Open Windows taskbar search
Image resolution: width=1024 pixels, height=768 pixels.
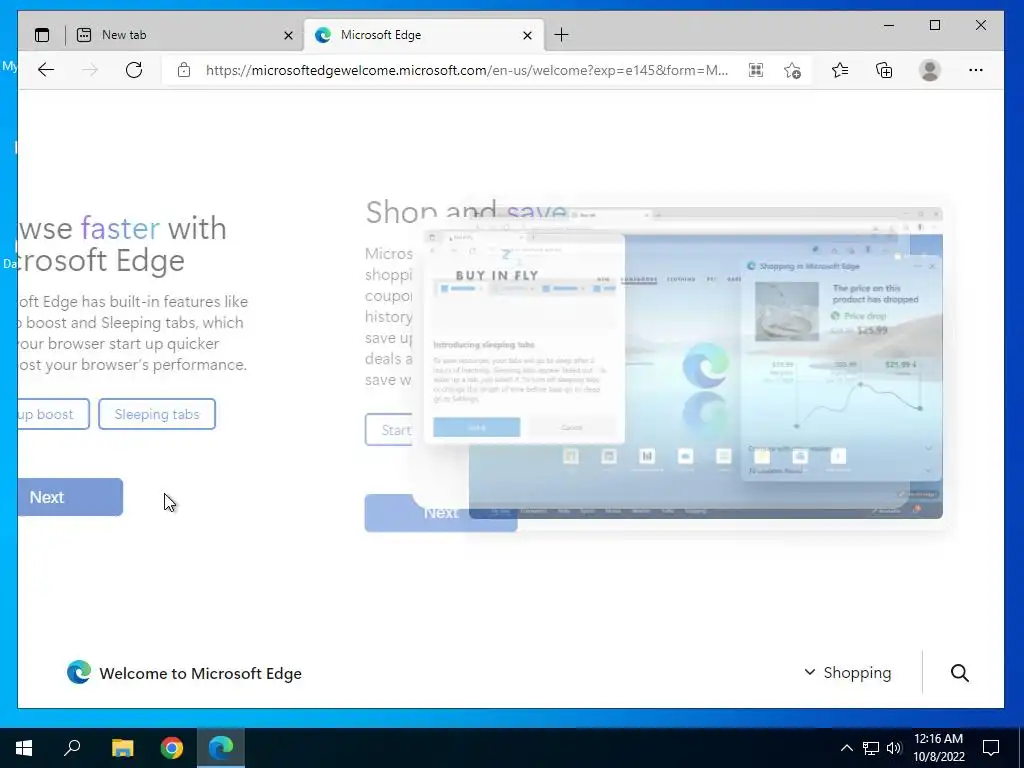coord(72,748)
